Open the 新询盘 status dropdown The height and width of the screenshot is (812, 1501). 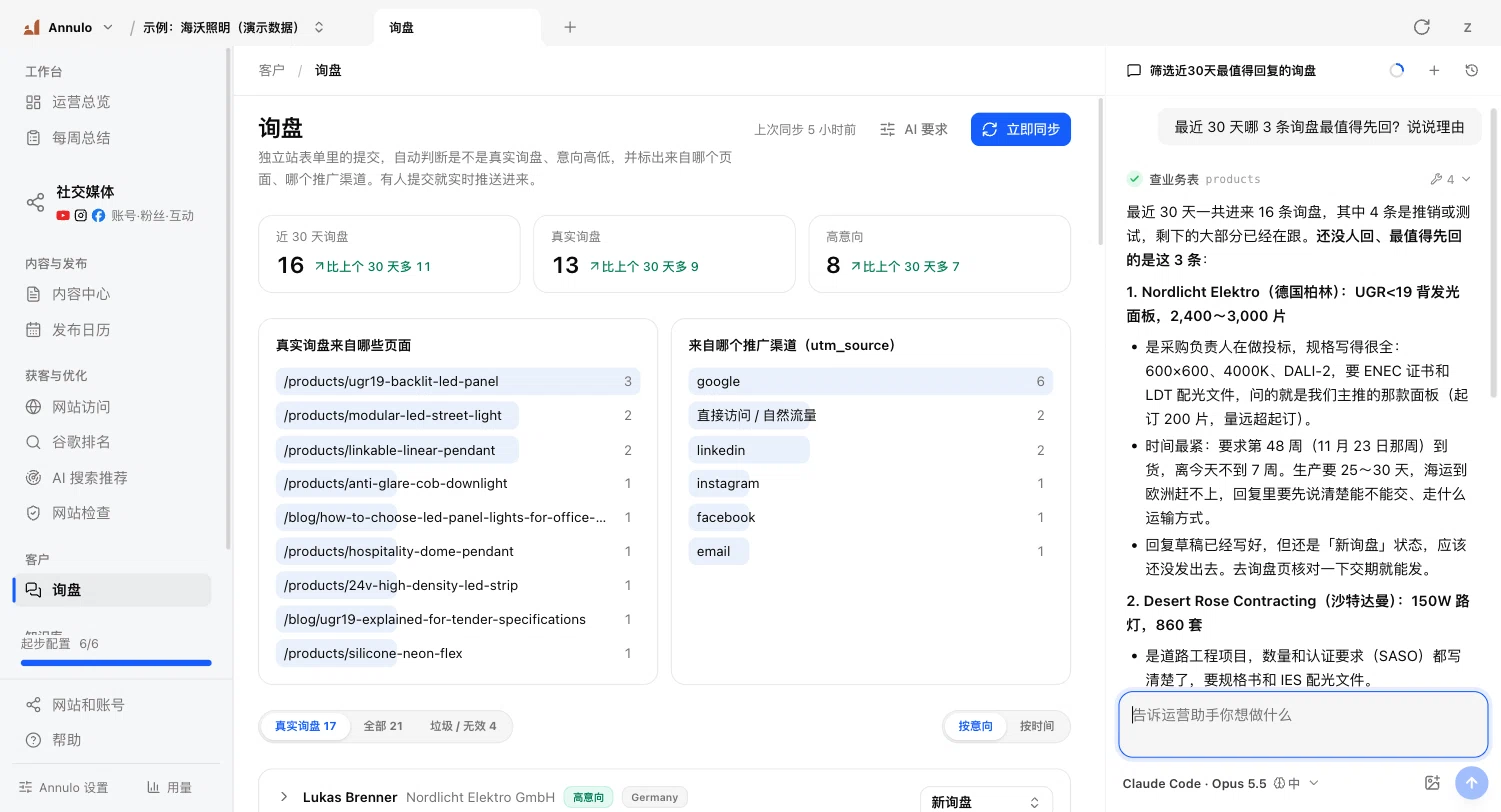click(986, 802)
